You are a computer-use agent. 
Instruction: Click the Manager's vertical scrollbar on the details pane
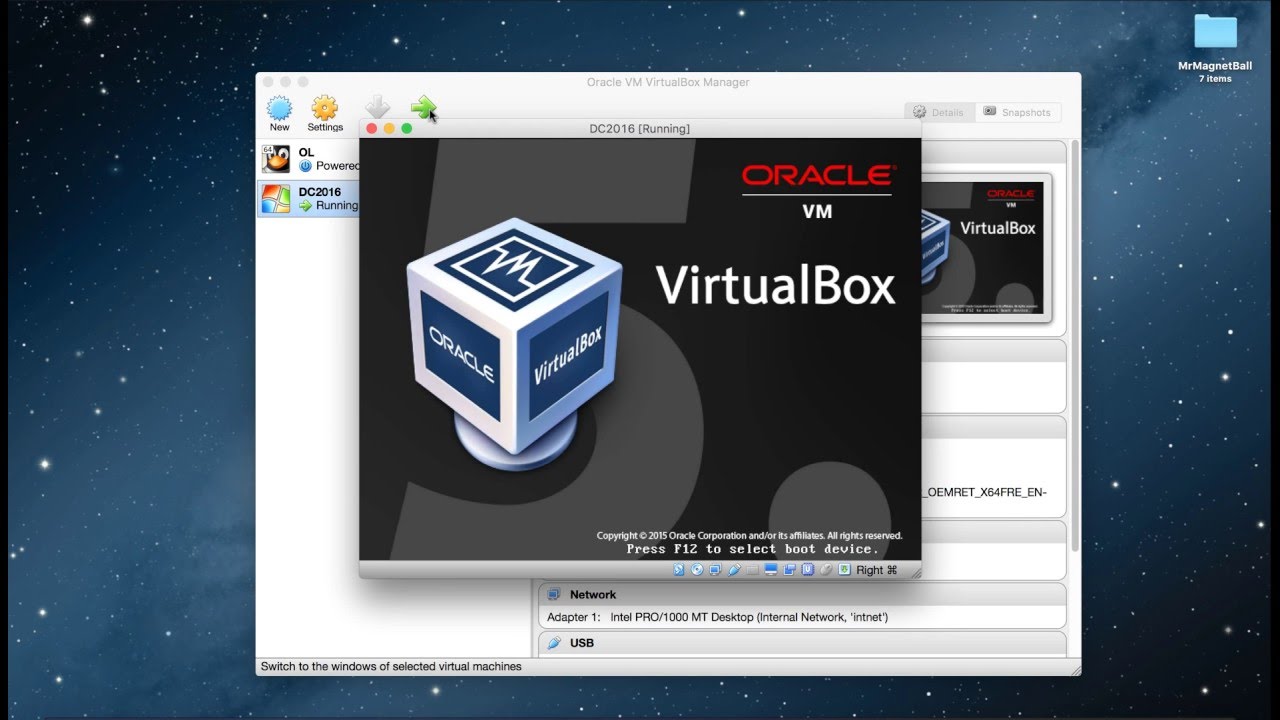point(1075,345)
